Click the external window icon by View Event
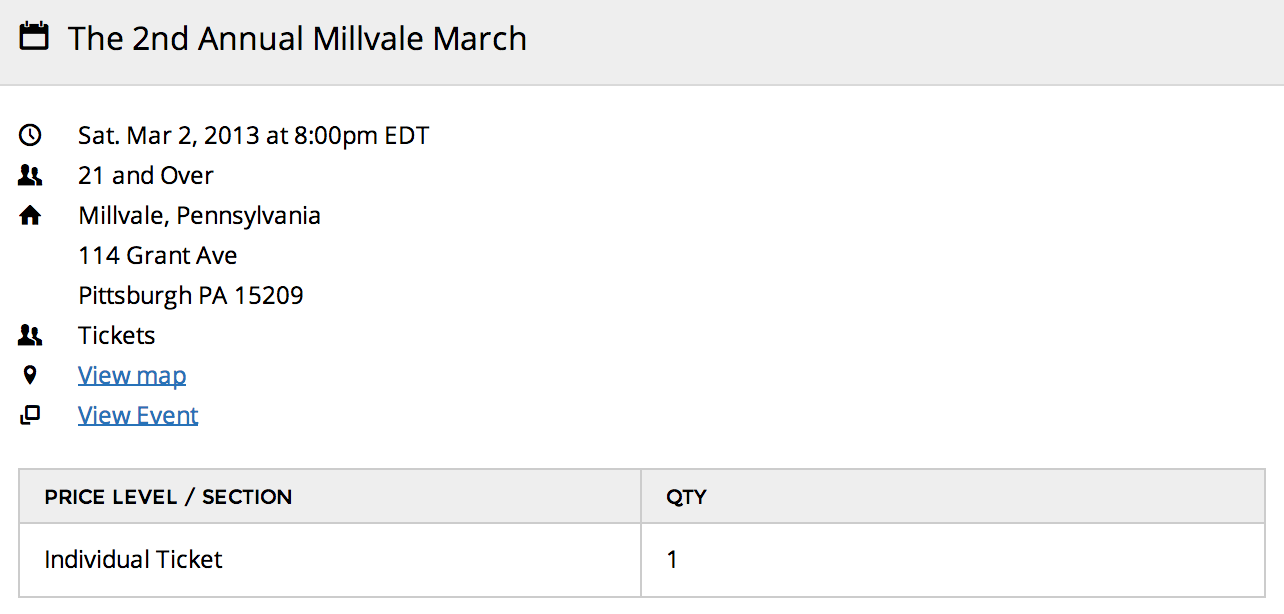 click(31, 416)
